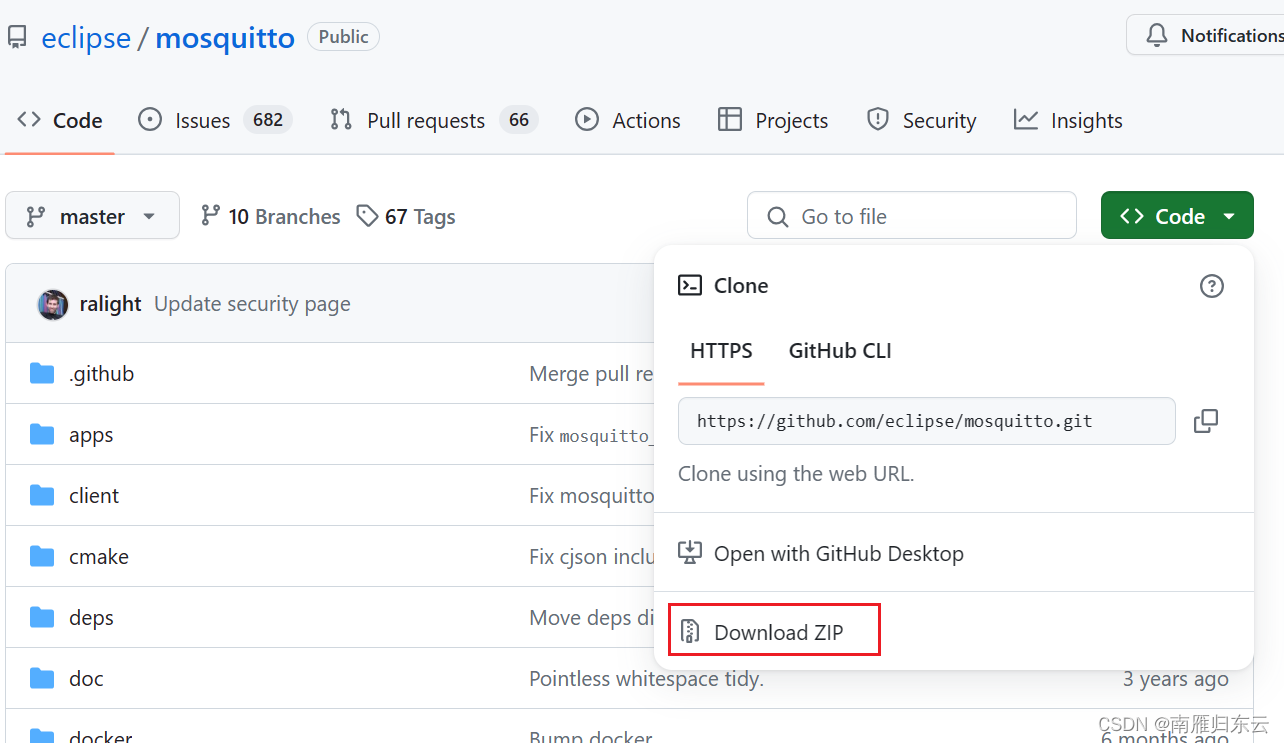
Task: Open the Insights tab
Action: pyautogui.click(x=1068, y=120)
